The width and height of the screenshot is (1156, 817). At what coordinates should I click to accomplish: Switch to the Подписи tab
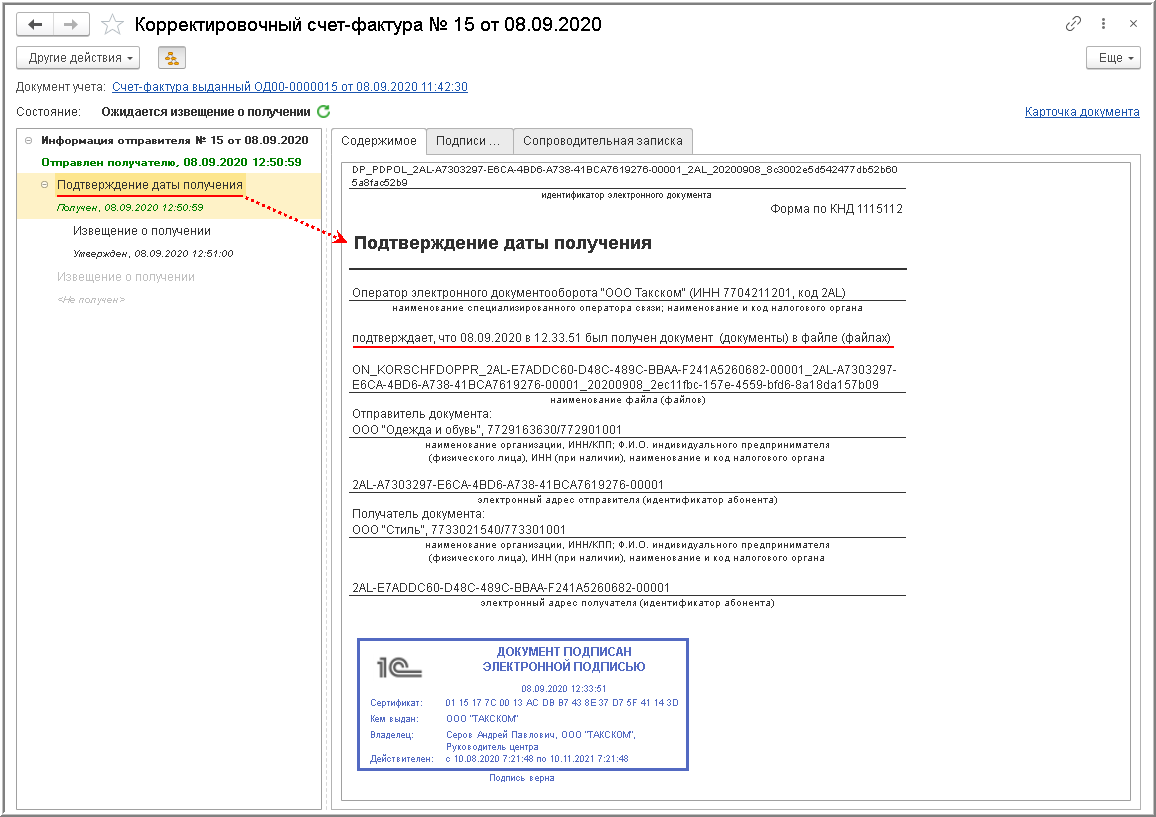468,141
